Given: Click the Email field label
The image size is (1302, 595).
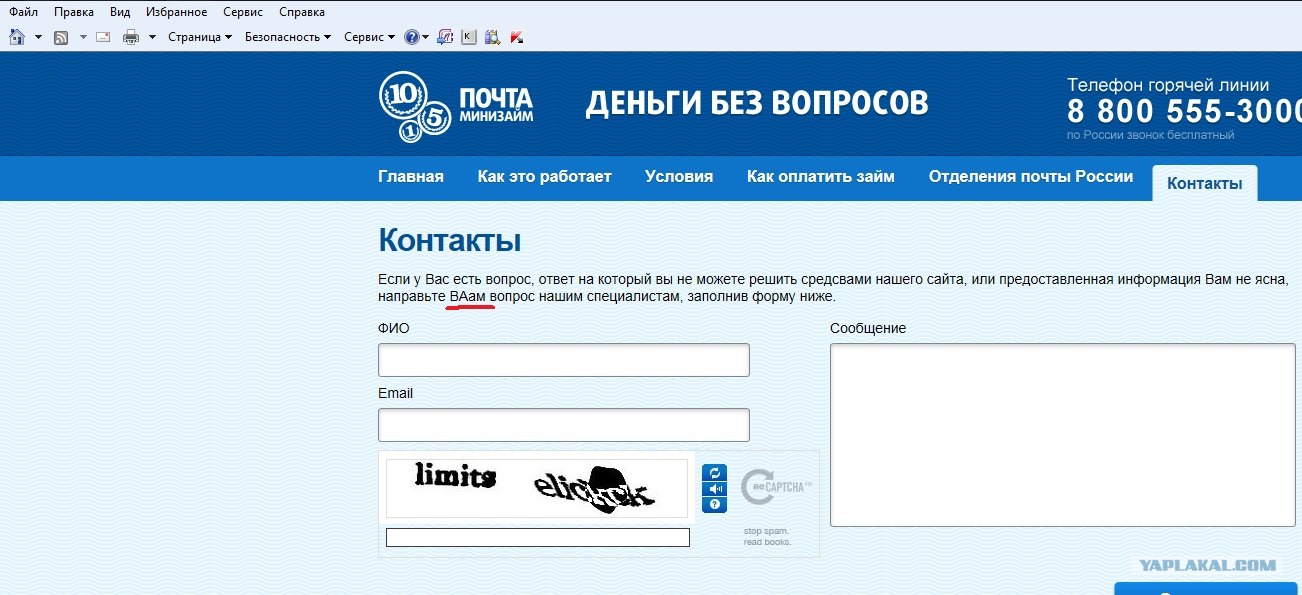Looking at the screenshot, I should click(395, 393).
